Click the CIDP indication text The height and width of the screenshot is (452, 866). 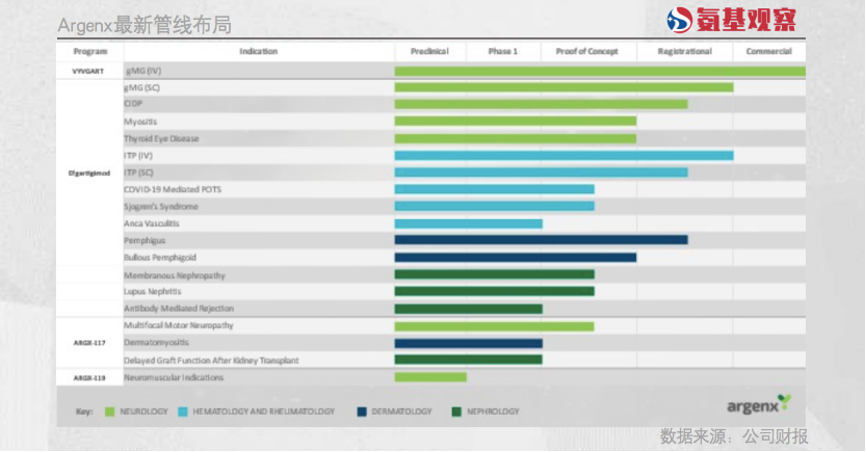[x=133, y=103]
